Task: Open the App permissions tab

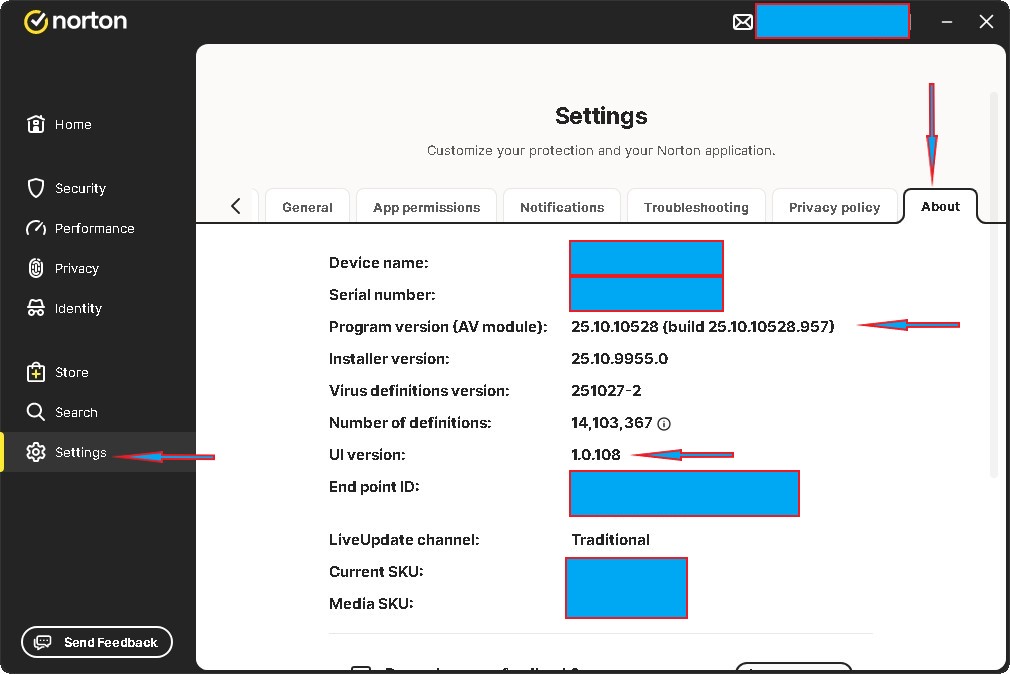Action: [x=426, y=207]
